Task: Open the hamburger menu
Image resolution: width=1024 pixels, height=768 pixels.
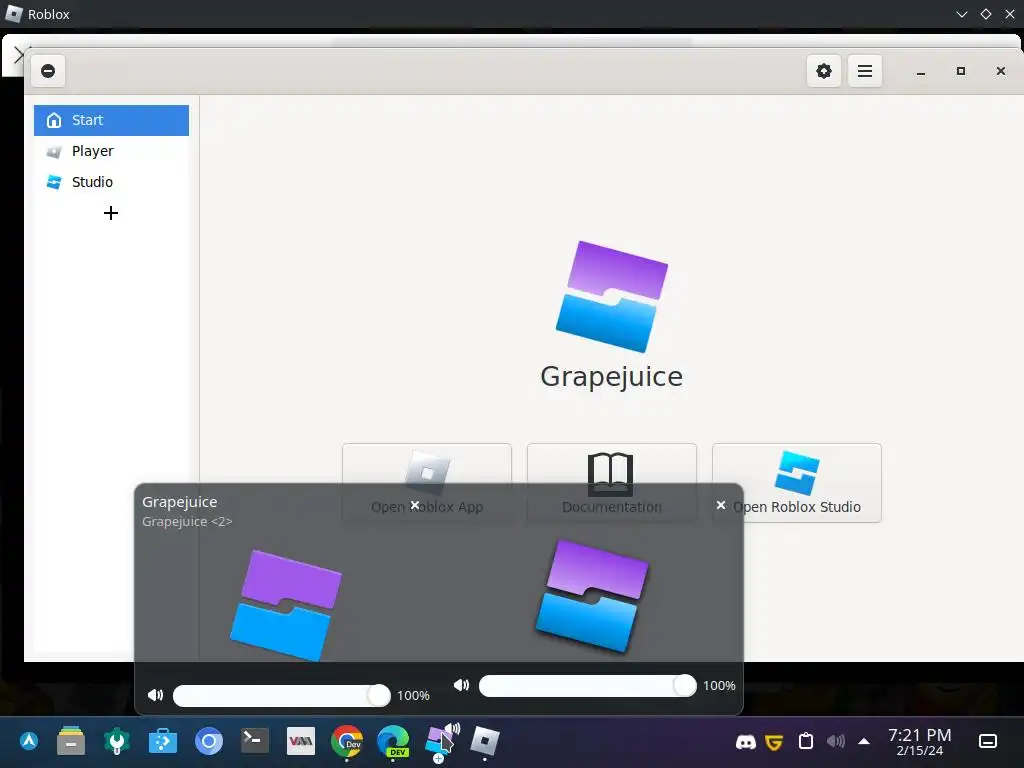Action: [865, 71]
